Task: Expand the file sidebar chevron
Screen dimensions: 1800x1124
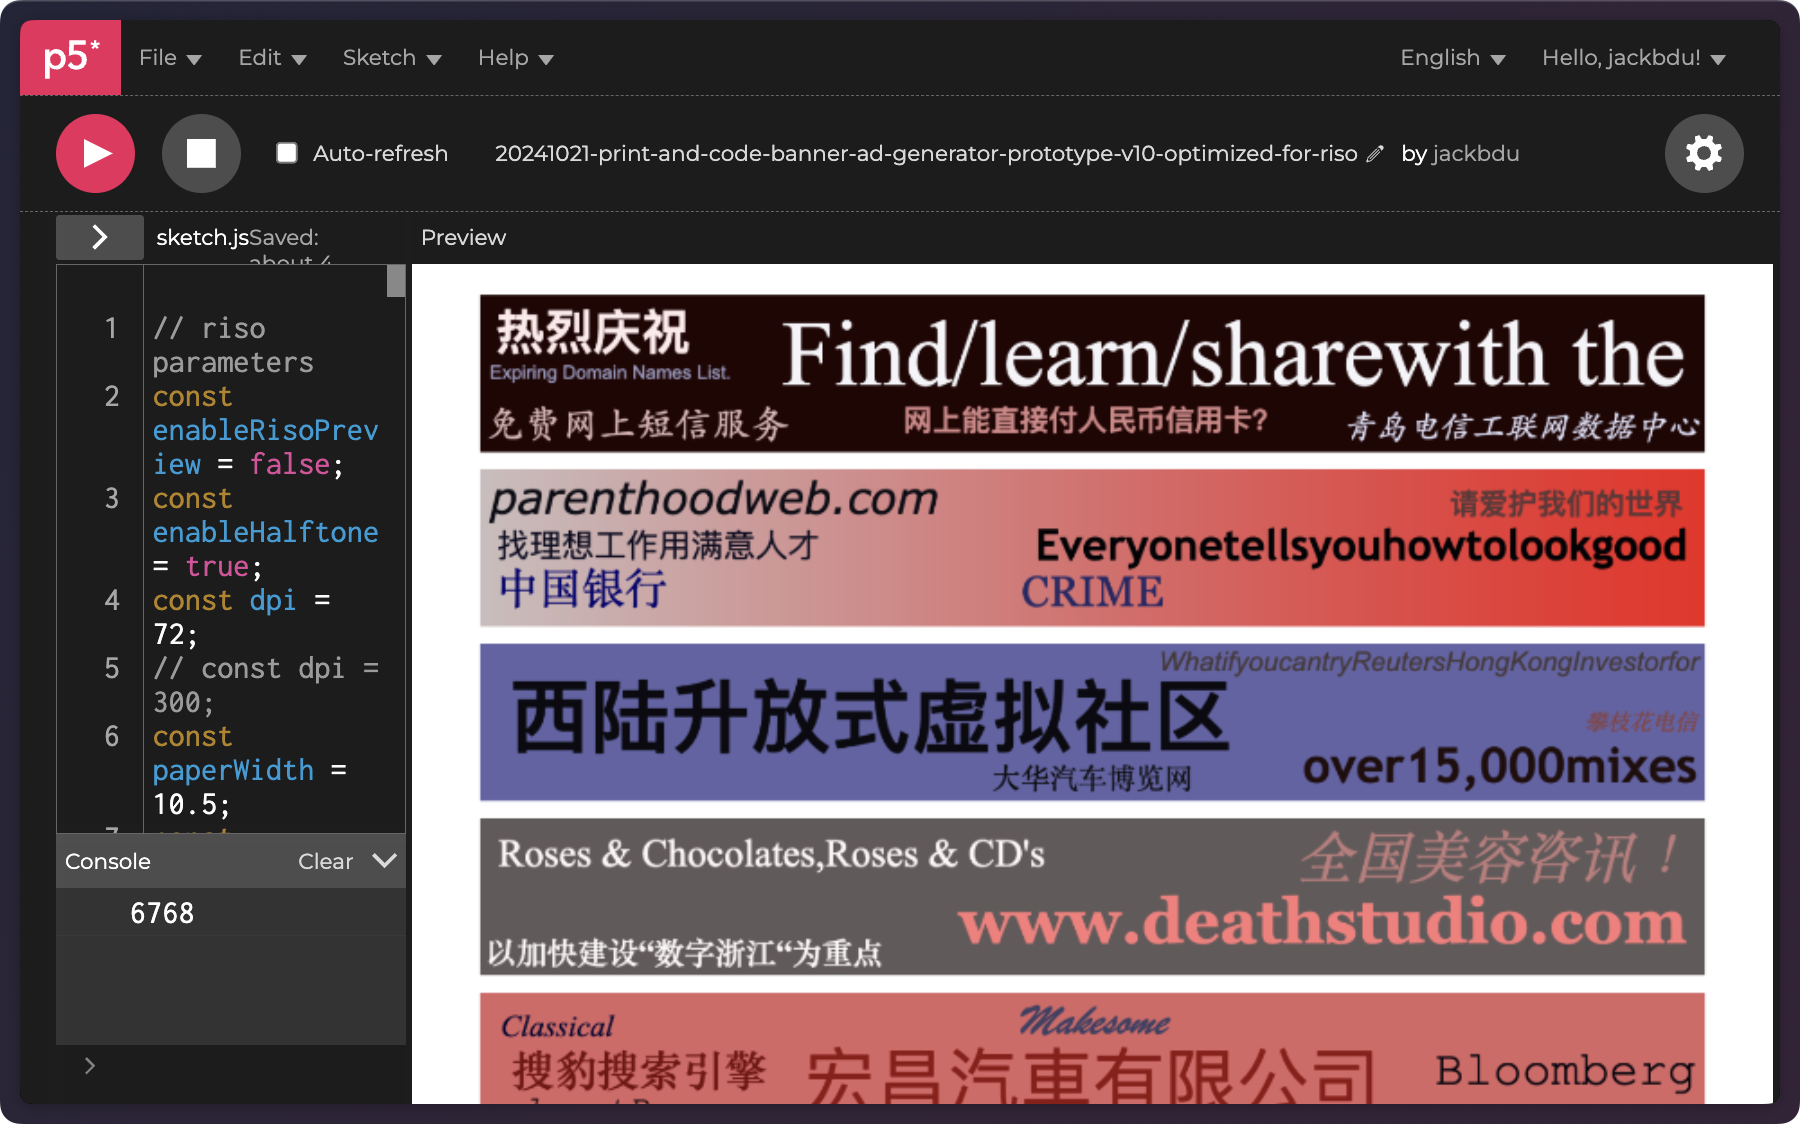Action: 99,237
